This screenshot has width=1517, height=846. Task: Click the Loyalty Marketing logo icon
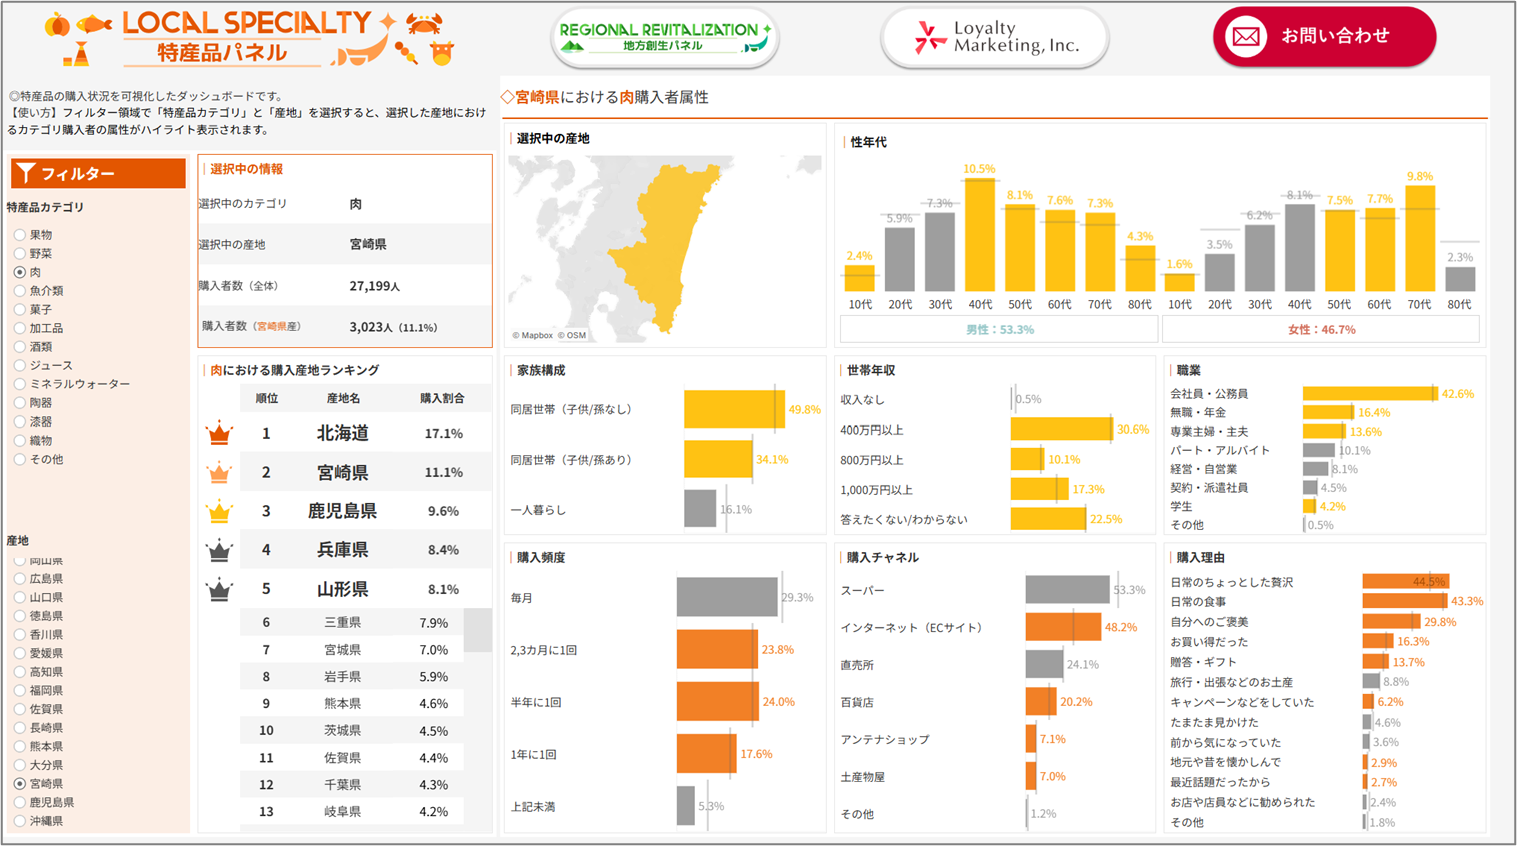click(x=930, y=38)
